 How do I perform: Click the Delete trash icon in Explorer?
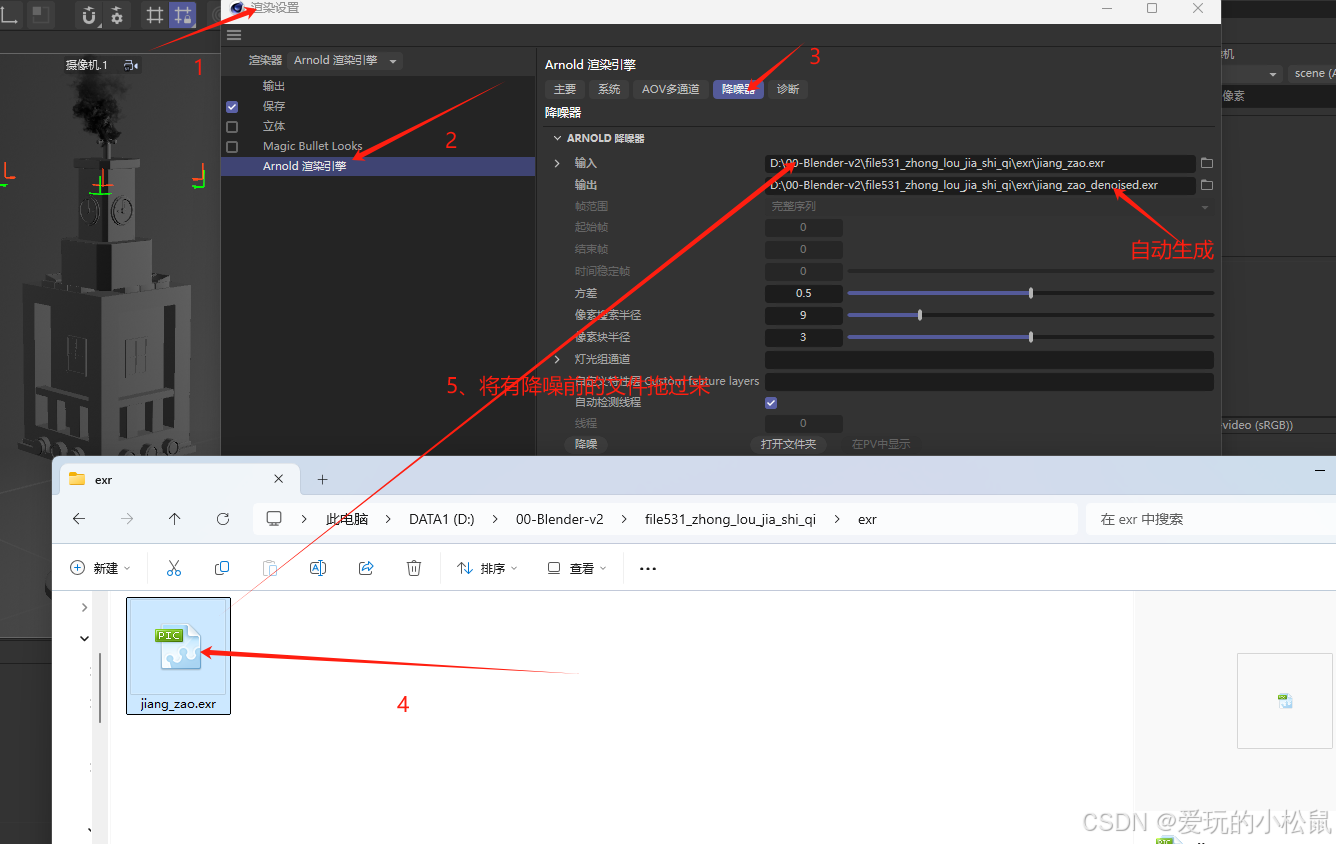[x=414, y=568]
